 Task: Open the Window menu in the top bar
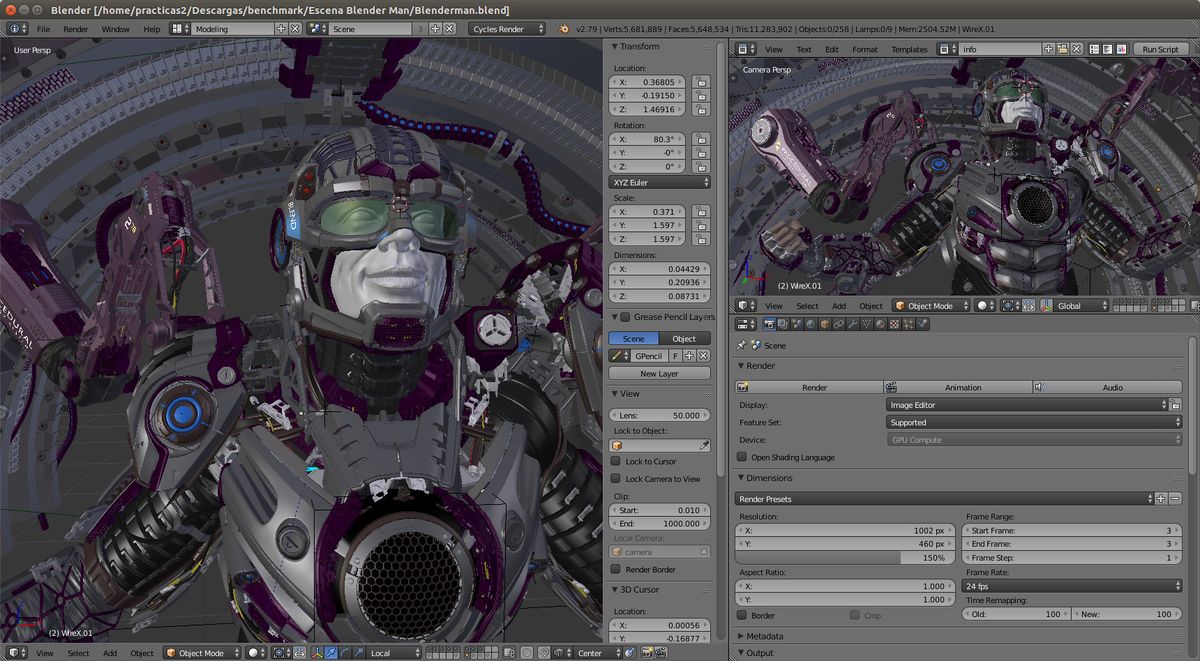point(115,29)
